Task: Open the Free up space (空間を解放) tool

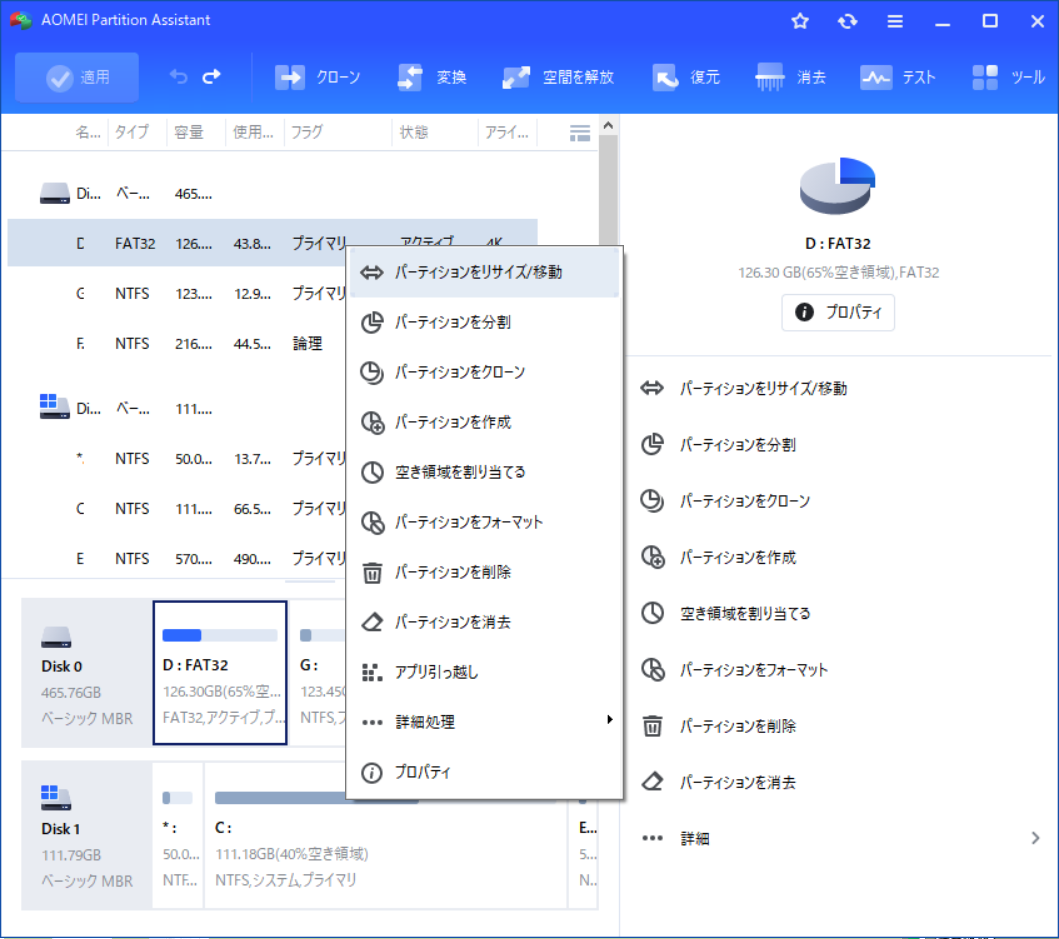Action: click(558, 78)
